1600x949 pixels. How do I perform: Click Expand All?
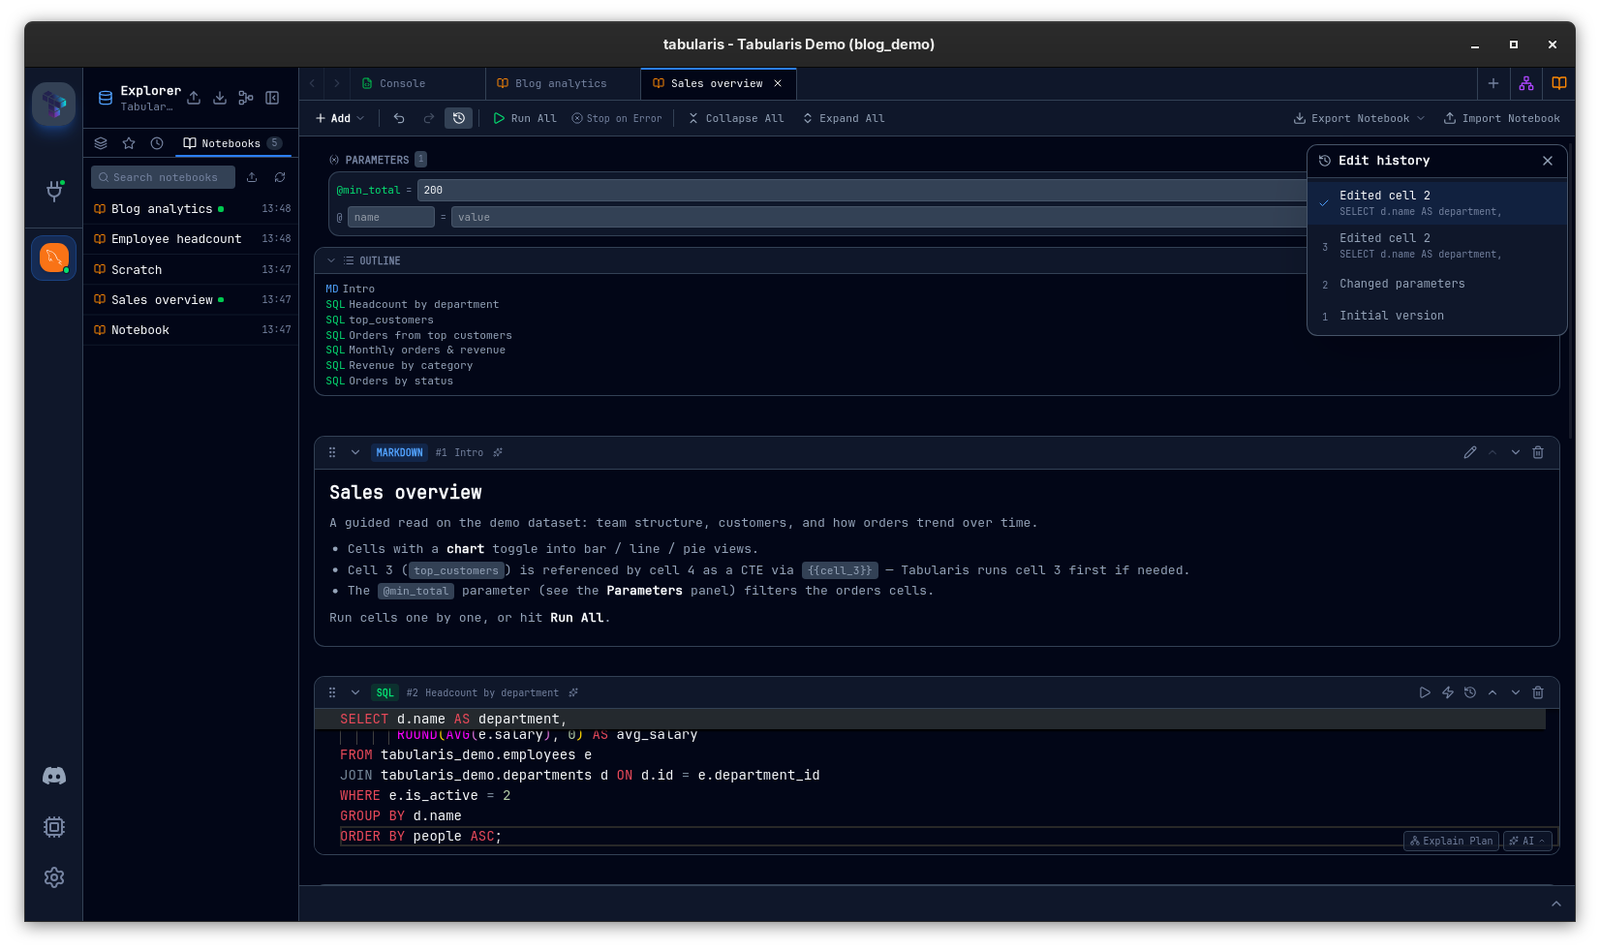click(843, 118)
